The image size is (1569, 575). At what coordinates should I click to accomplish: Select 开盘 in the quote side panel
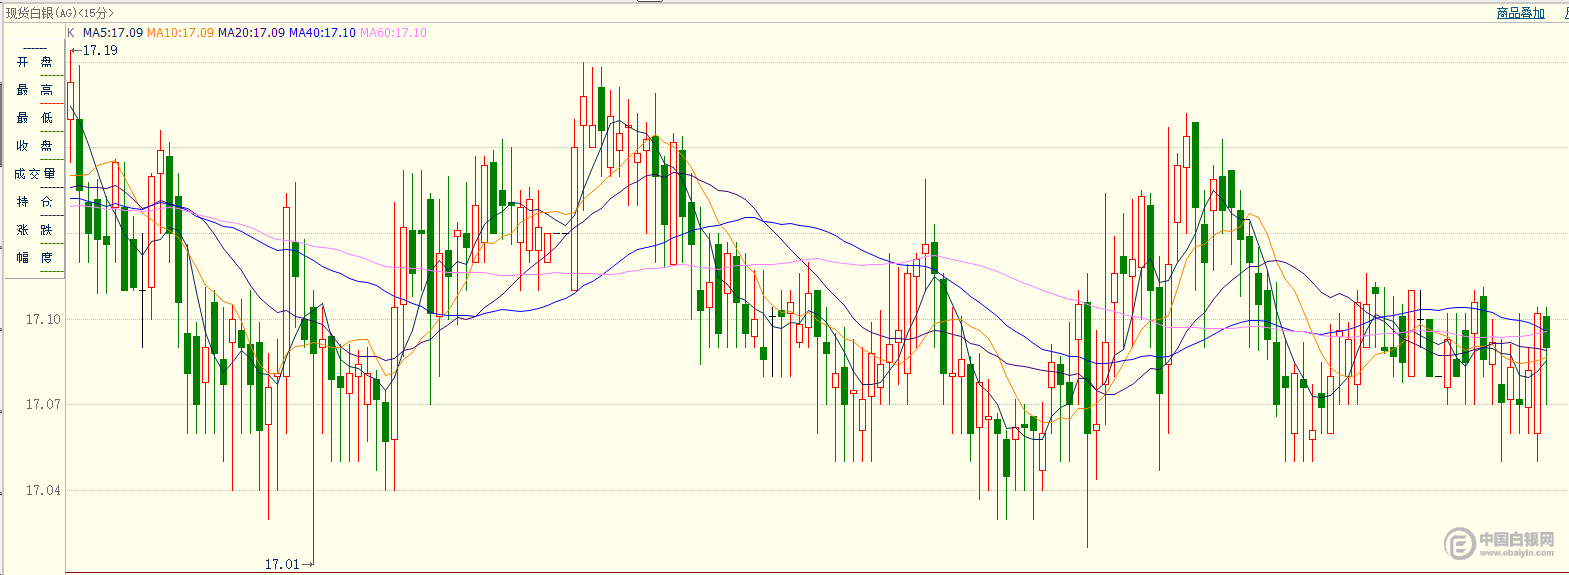click(x=35, y=62)
